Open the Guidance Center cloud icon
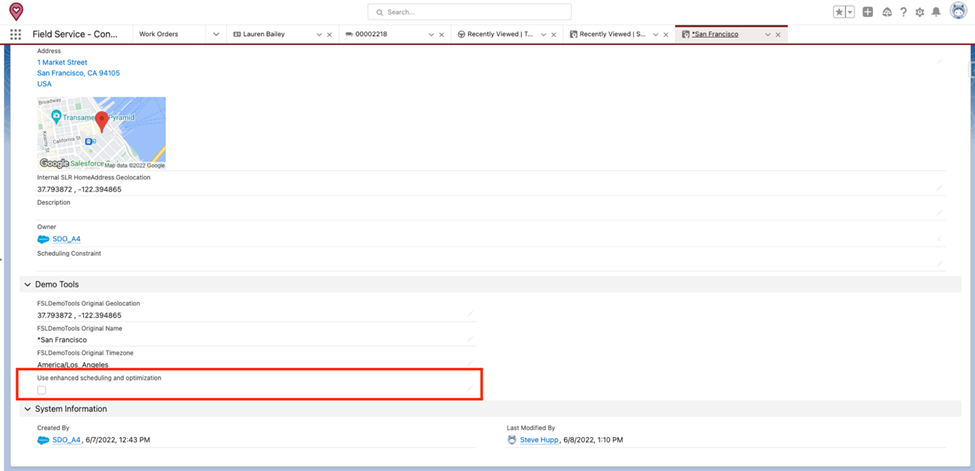Screen dimensions: 975x471 pyautogui.click(x=887, y=12)
